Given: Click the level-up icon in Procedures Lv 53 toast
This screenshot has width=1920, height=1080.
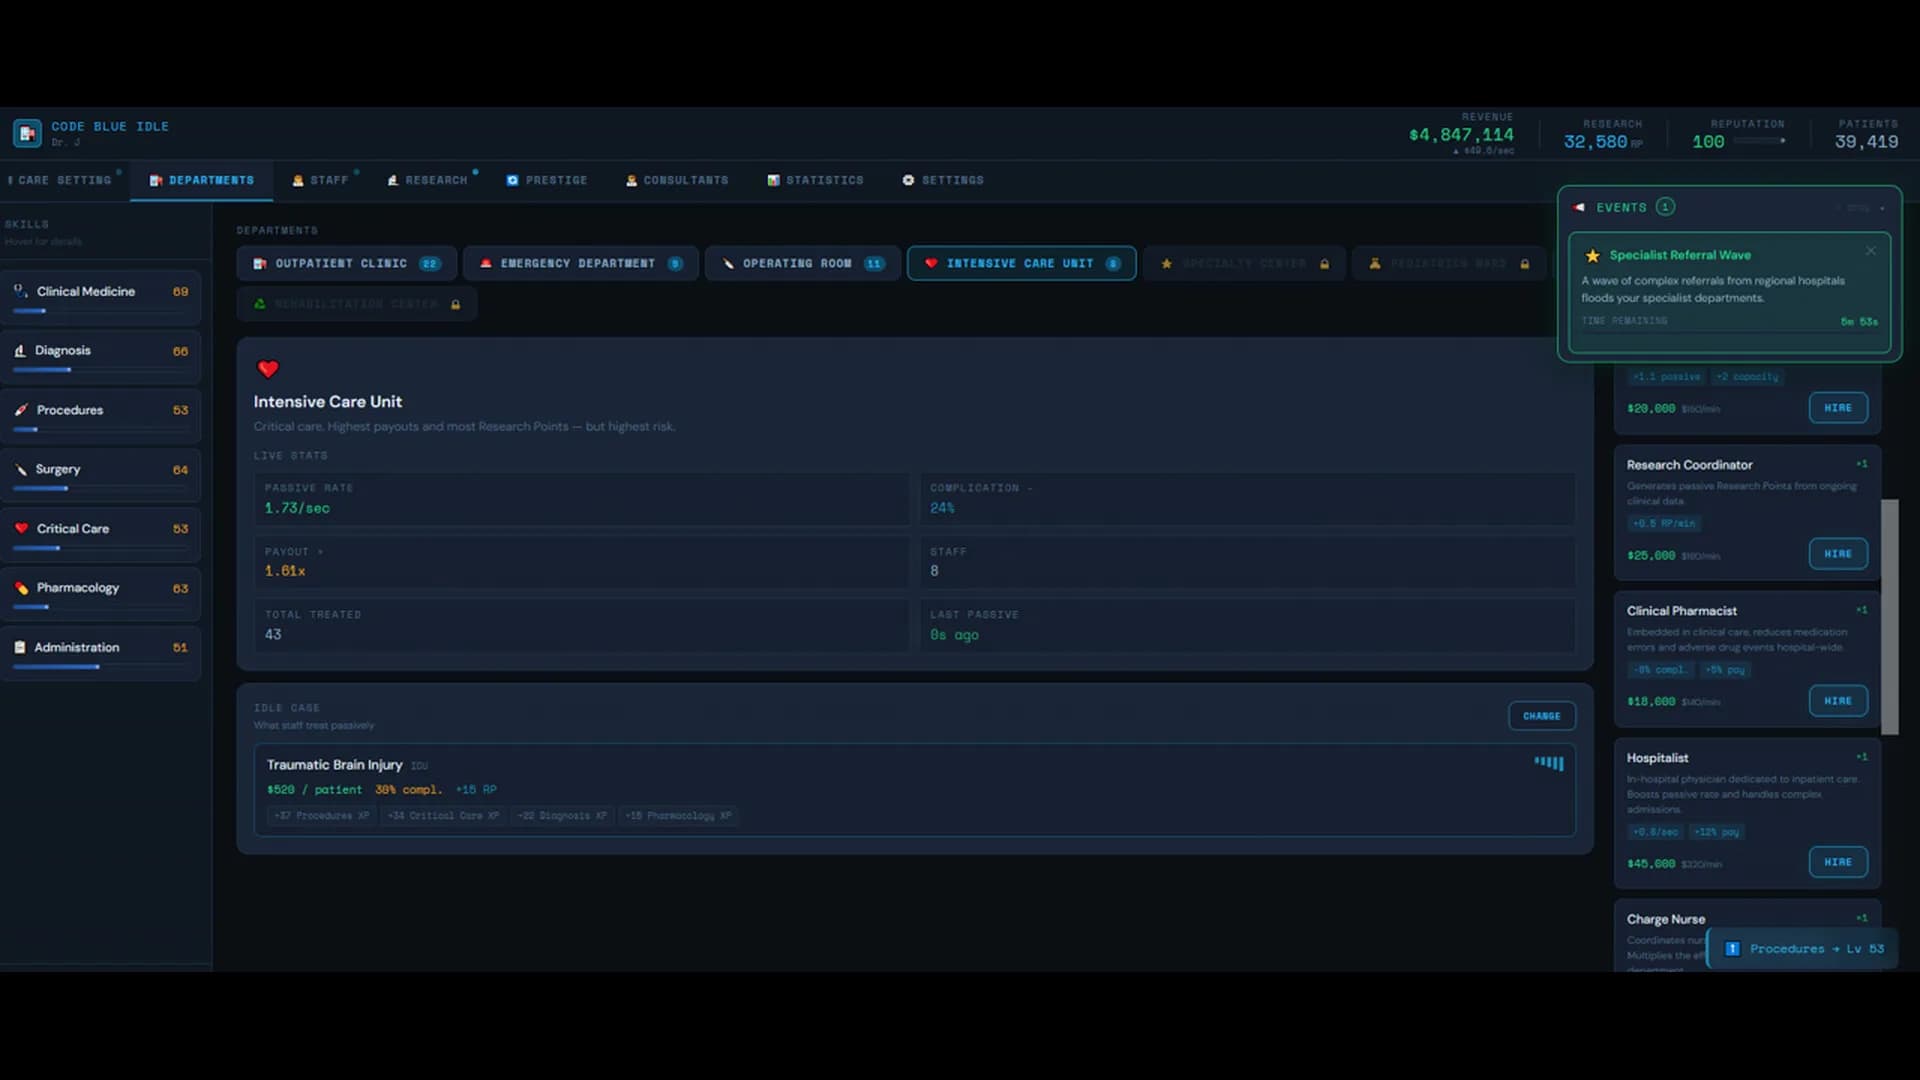Looking at the screenshot, I should tap(1733, 949).
